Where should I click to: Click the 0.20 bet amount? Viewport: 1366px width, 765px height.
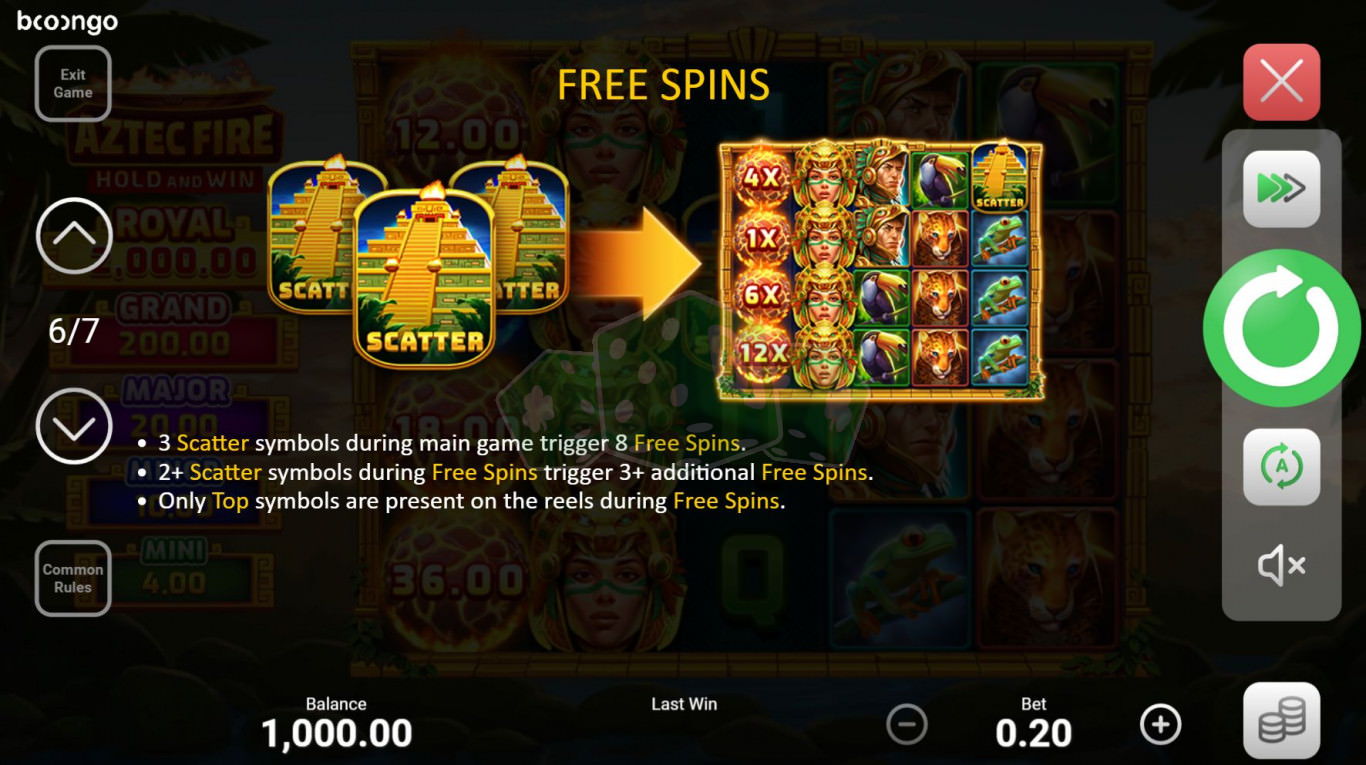(x=1034, y=734)
